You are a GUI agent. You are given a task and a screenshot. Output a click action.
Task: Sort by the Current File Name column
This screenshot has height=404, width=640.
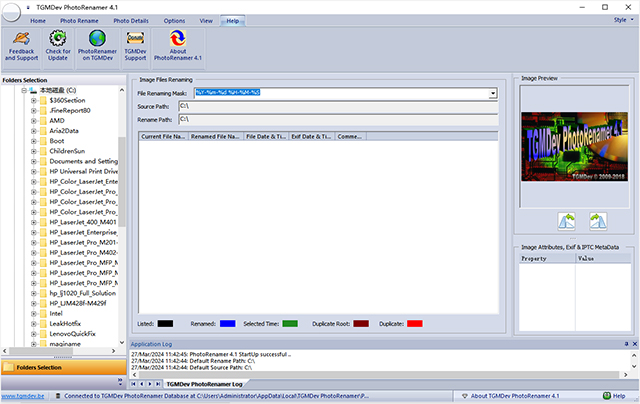(x=163, y=136)
